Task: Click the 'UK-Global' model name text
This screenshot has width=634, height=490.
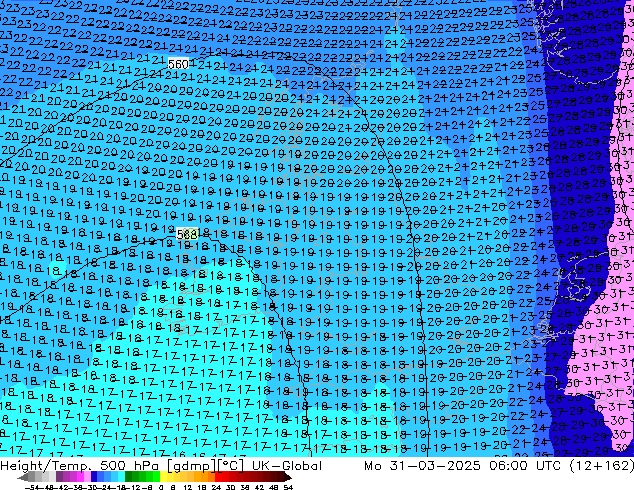Action: coord(287,466)
